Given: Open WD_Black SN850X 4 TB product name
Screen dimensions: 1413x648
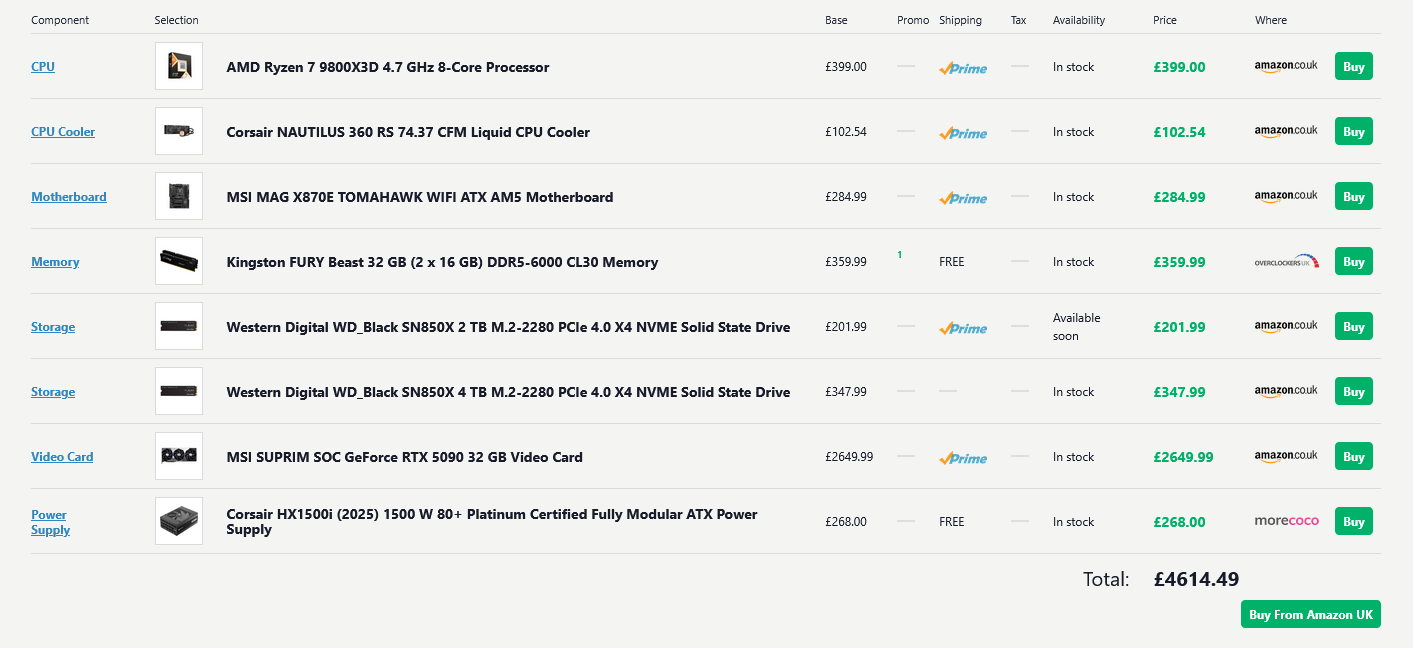Looking at the screenshot, I should [x=508, y=392].
